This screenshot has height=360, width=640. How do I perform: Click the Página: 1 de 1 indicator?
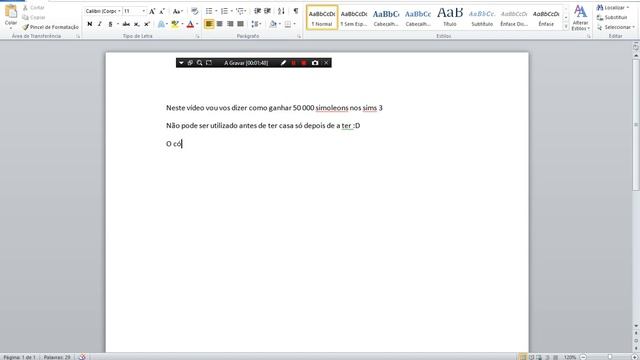[20, 357]
